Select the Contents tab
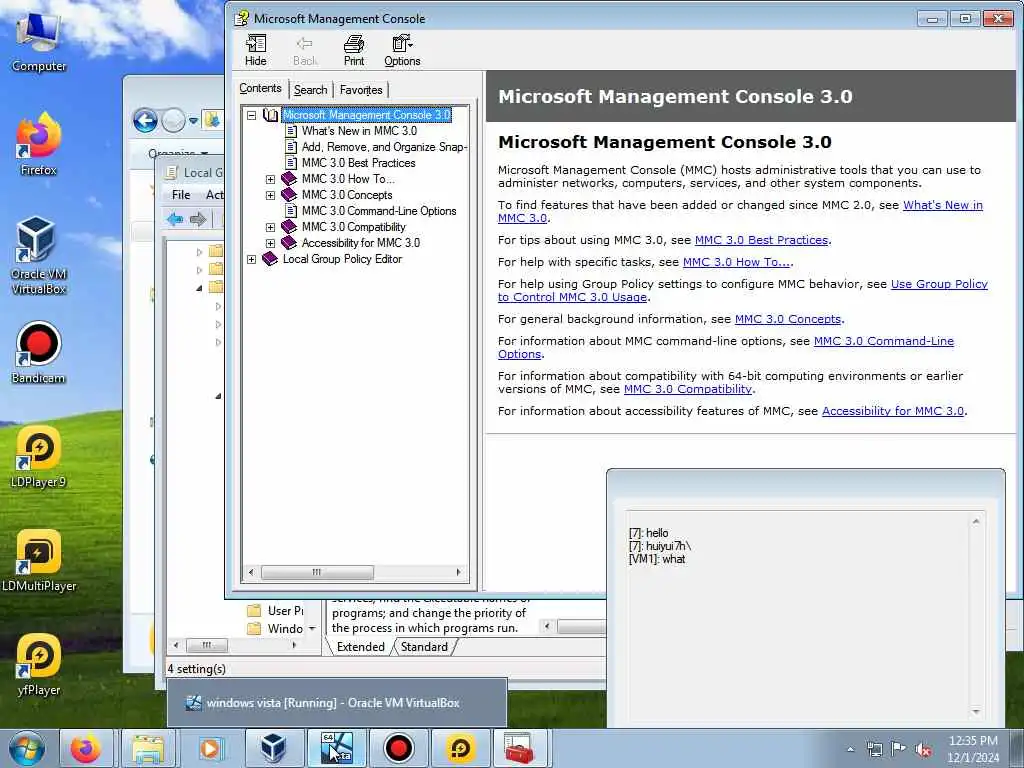This screenshot has width=1024, height=768. (260, 88)
